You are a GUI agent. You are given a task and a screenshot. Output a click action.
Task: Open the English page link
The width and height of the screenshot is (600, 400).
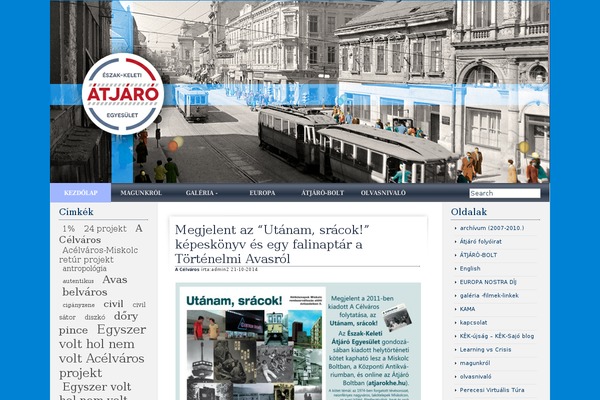[470, 268]
